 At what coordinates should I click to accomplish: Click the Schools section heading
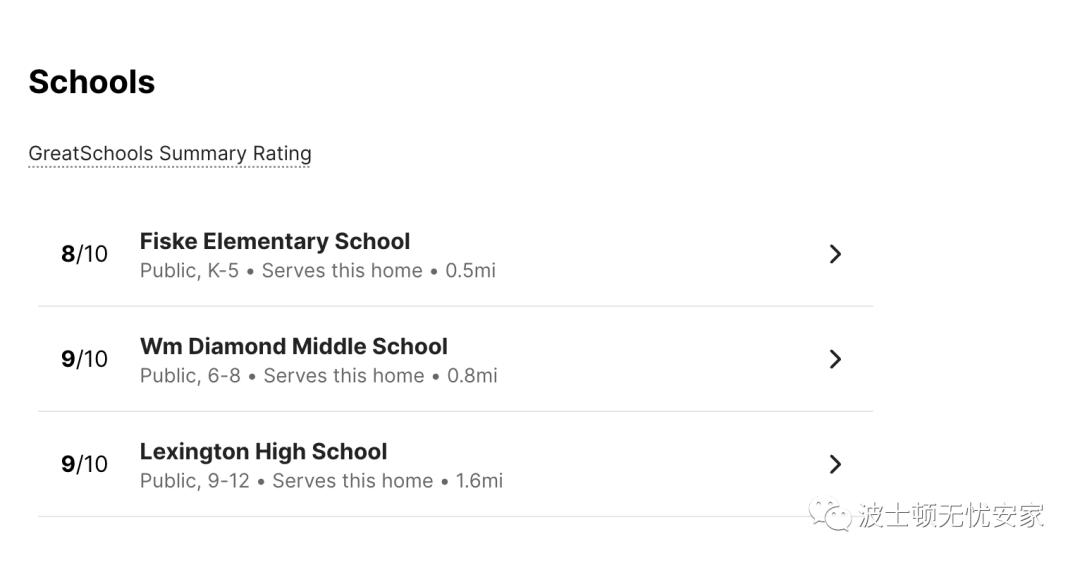click(92, 82)
